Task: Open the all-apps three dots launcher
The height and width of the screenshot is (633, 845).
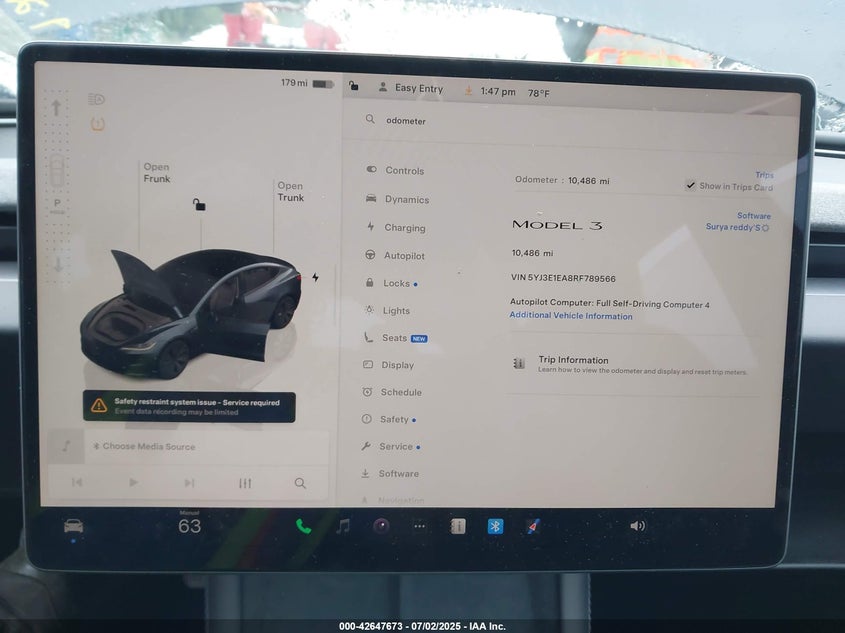Action: click(x=420, y=526)
